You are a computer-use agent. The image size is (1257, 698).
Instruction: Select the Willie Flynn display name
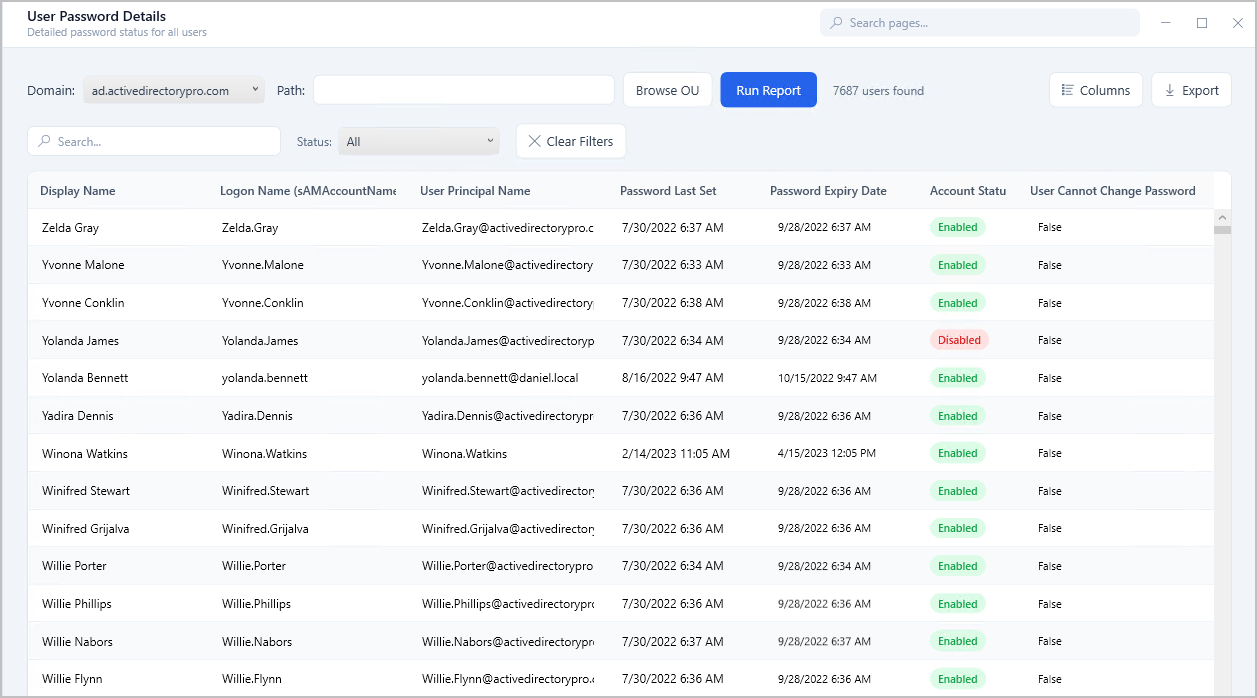click(72, 679)
